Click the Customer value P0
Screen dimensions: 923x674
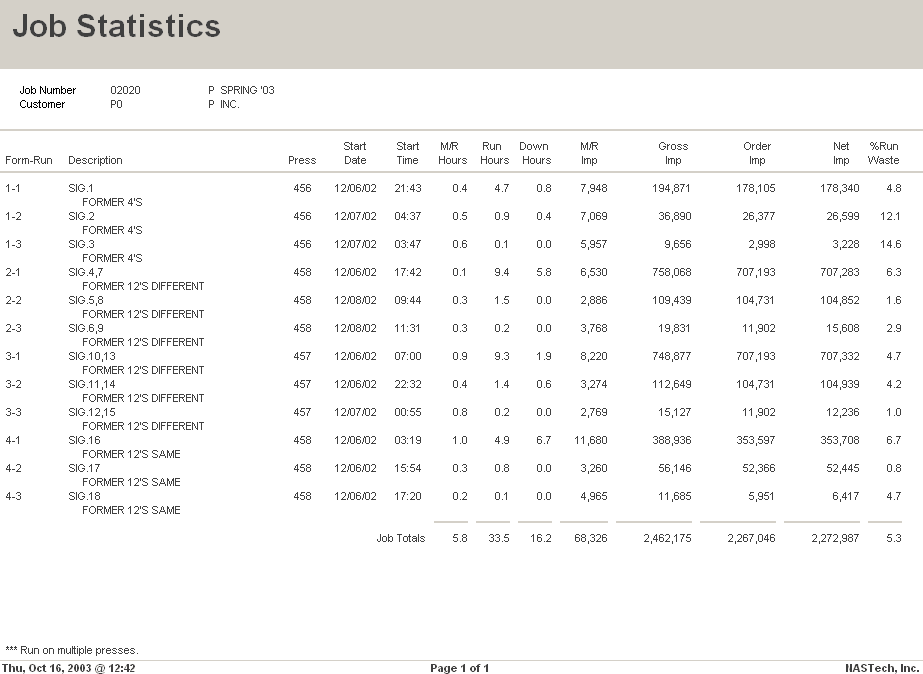pyautogui.click(x=117, y=104)
